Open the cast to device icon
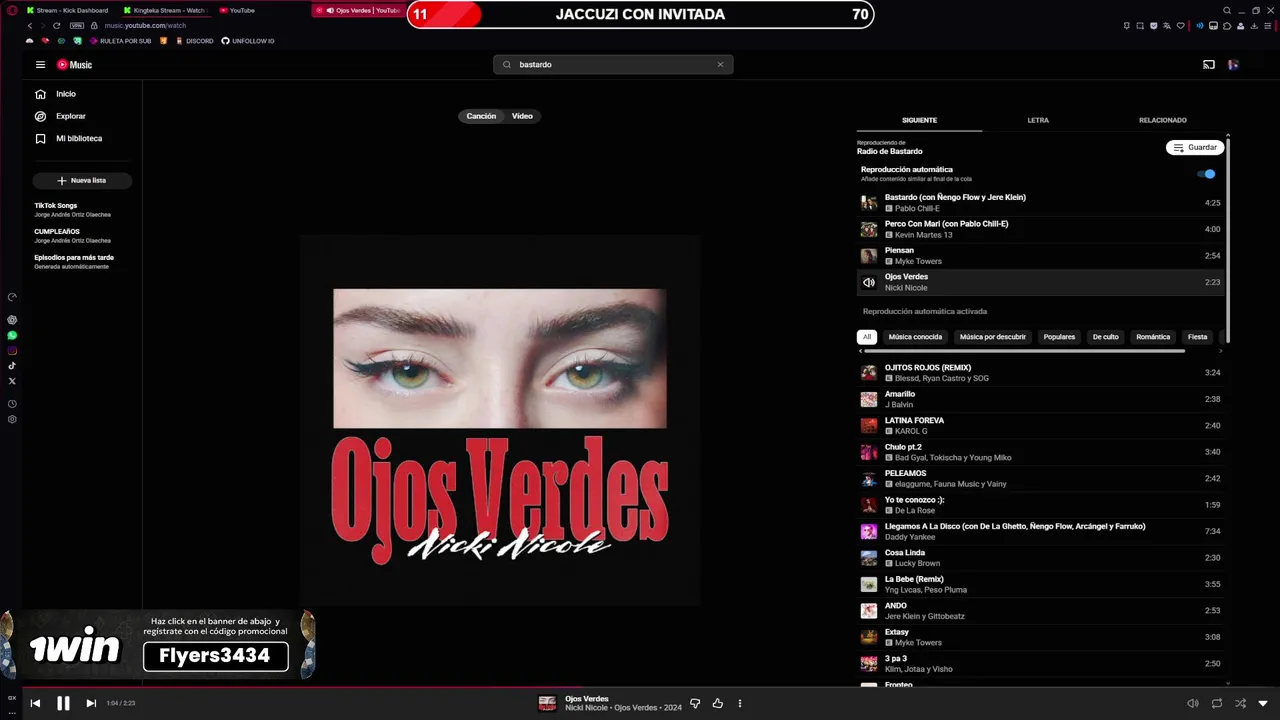The height and width of the screenshot is (720, 1280). tap(1209, 65)
